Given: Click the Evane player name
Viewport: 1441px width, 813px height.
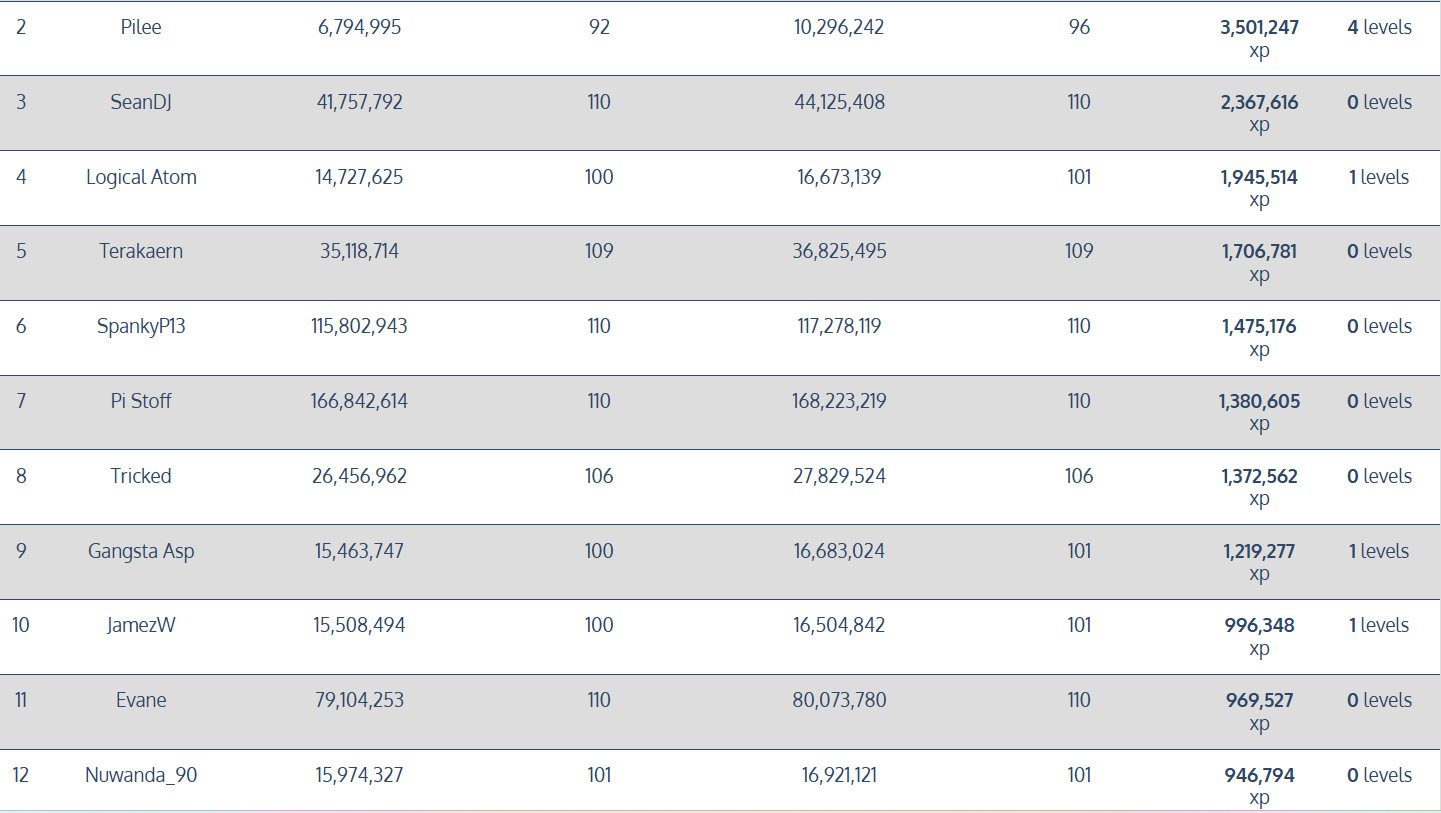Looking at the screenshot, I should pyautogui.click(x=141, y=700).
